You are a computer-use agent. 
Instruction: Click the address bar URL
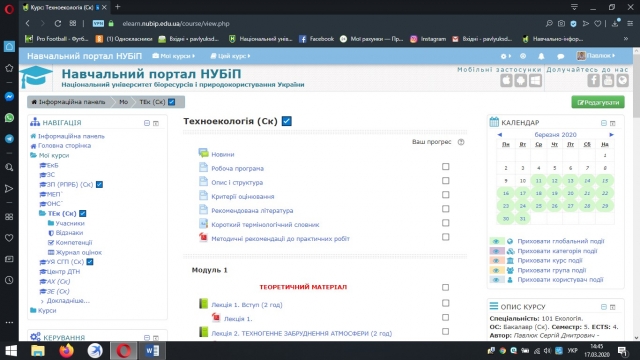click(176, 24)
